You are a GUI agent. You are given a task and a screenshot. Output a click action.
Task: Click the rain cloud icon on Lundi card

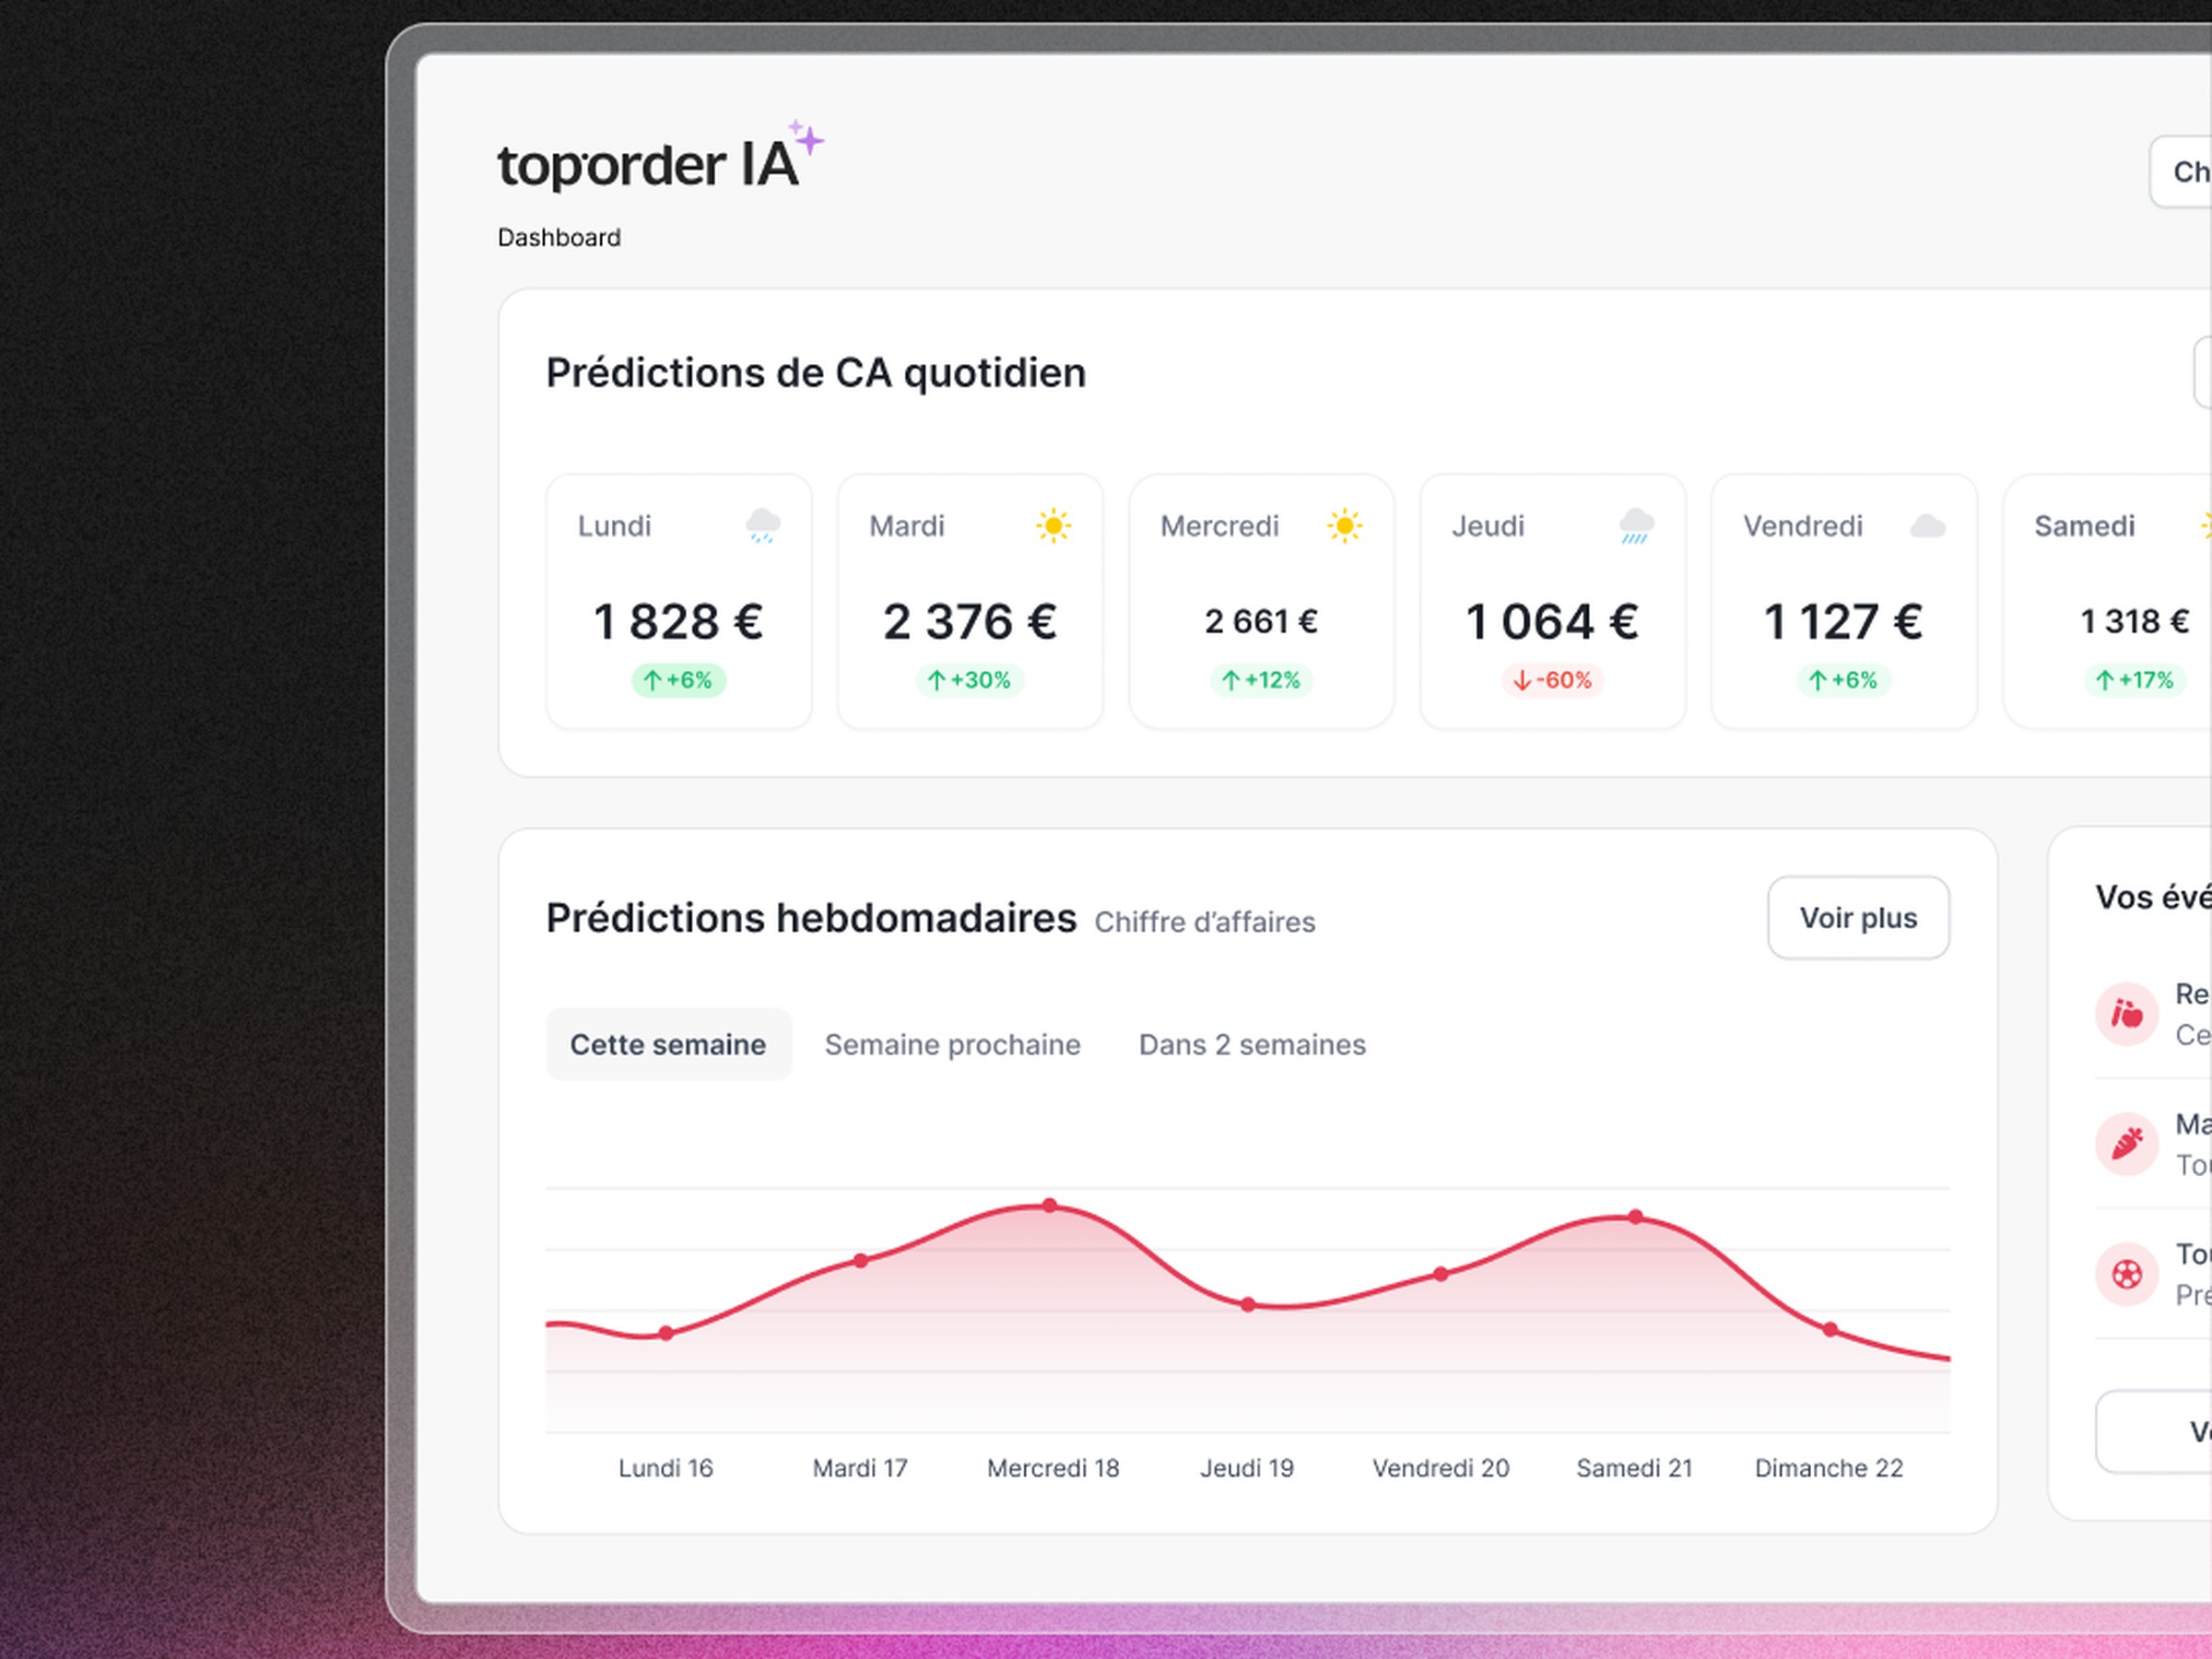coord(763,525)
